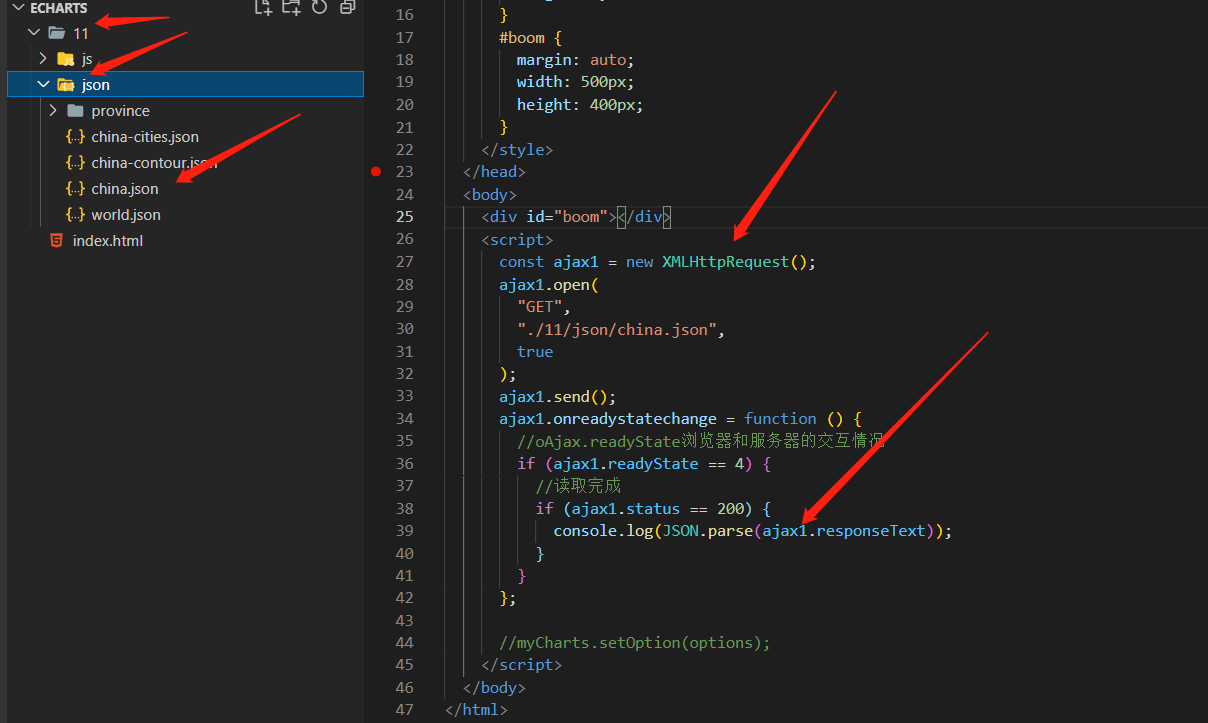This screenshot has width=1208, height=723.
Task: Click the <script> opening tag
Action: coord(517,240)
